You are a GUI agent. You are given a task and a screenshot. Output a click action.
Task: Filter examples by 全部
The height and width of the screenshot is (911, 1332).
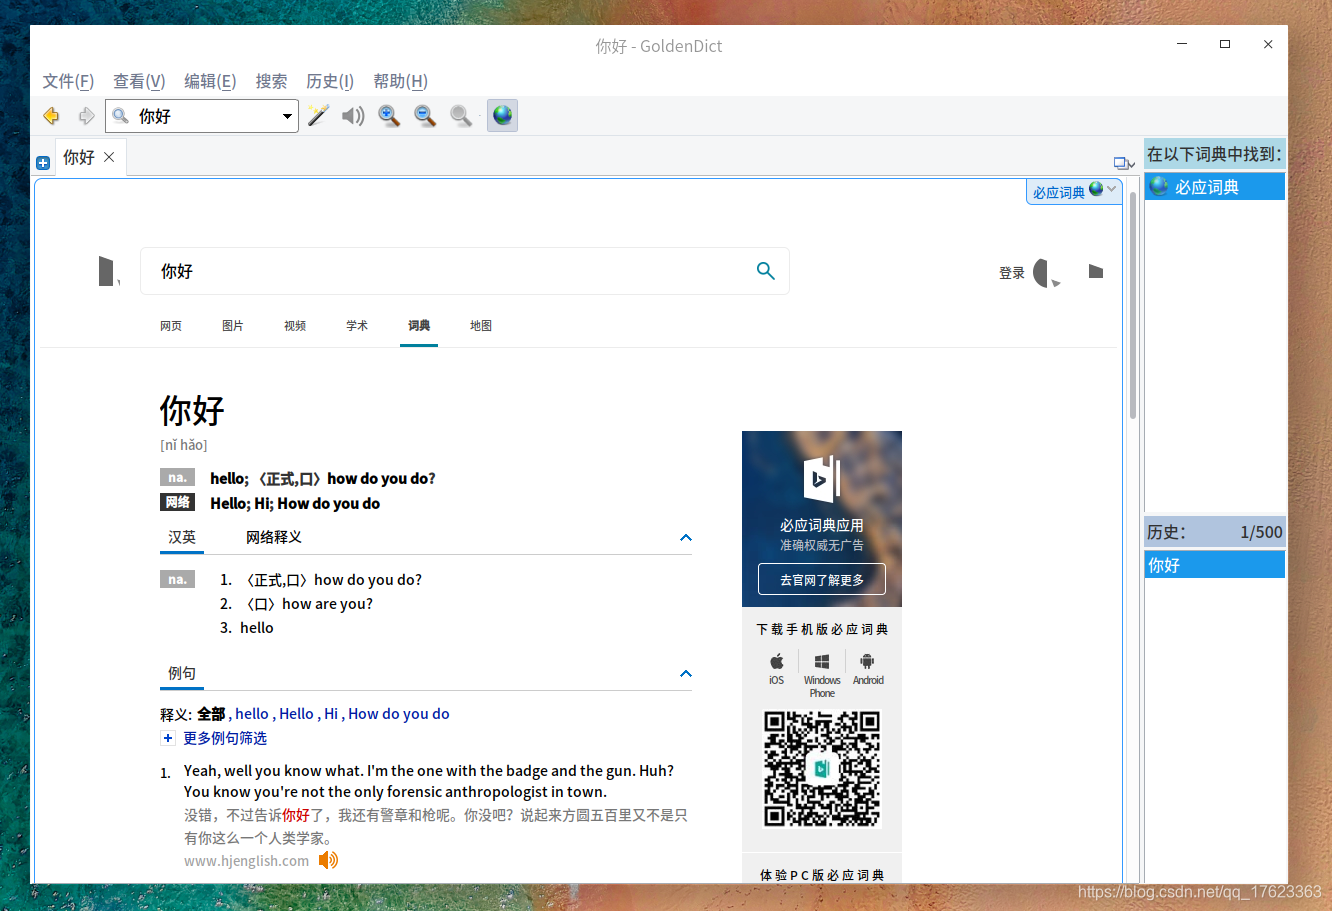click(x=211, y=714)
